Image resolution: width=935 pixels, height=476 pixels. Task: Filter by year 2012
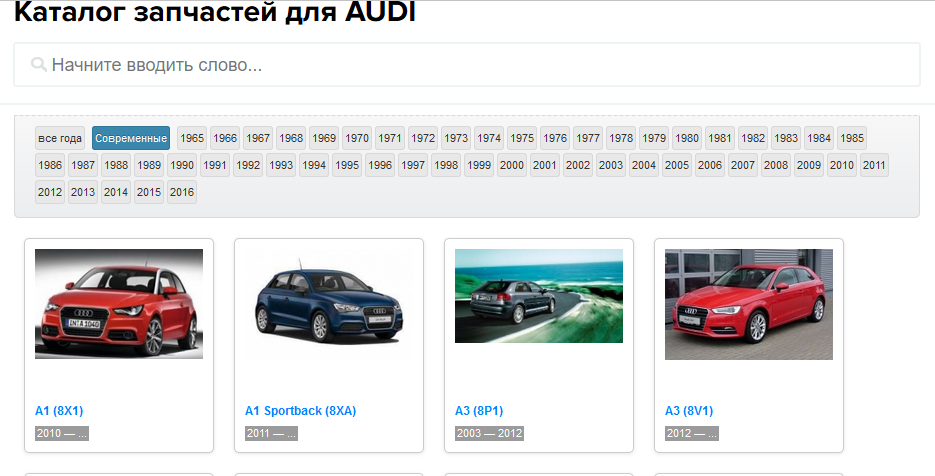click(50, 192)
